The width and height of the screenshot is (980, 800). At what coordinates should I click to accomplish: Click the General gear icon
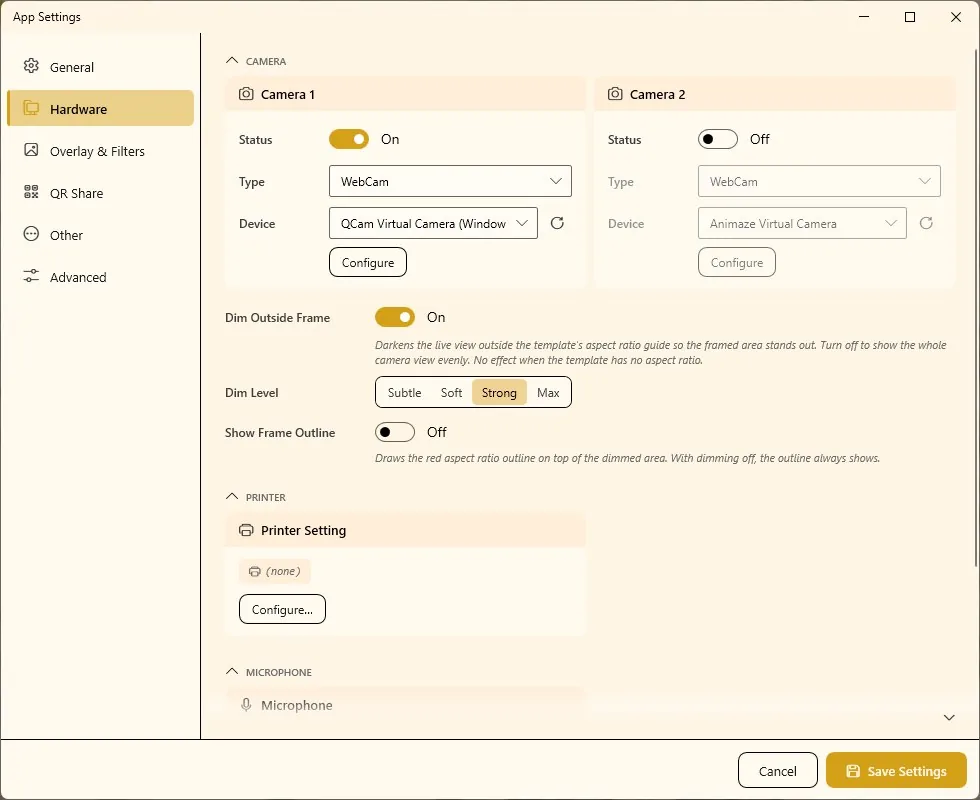pos(31,66)
